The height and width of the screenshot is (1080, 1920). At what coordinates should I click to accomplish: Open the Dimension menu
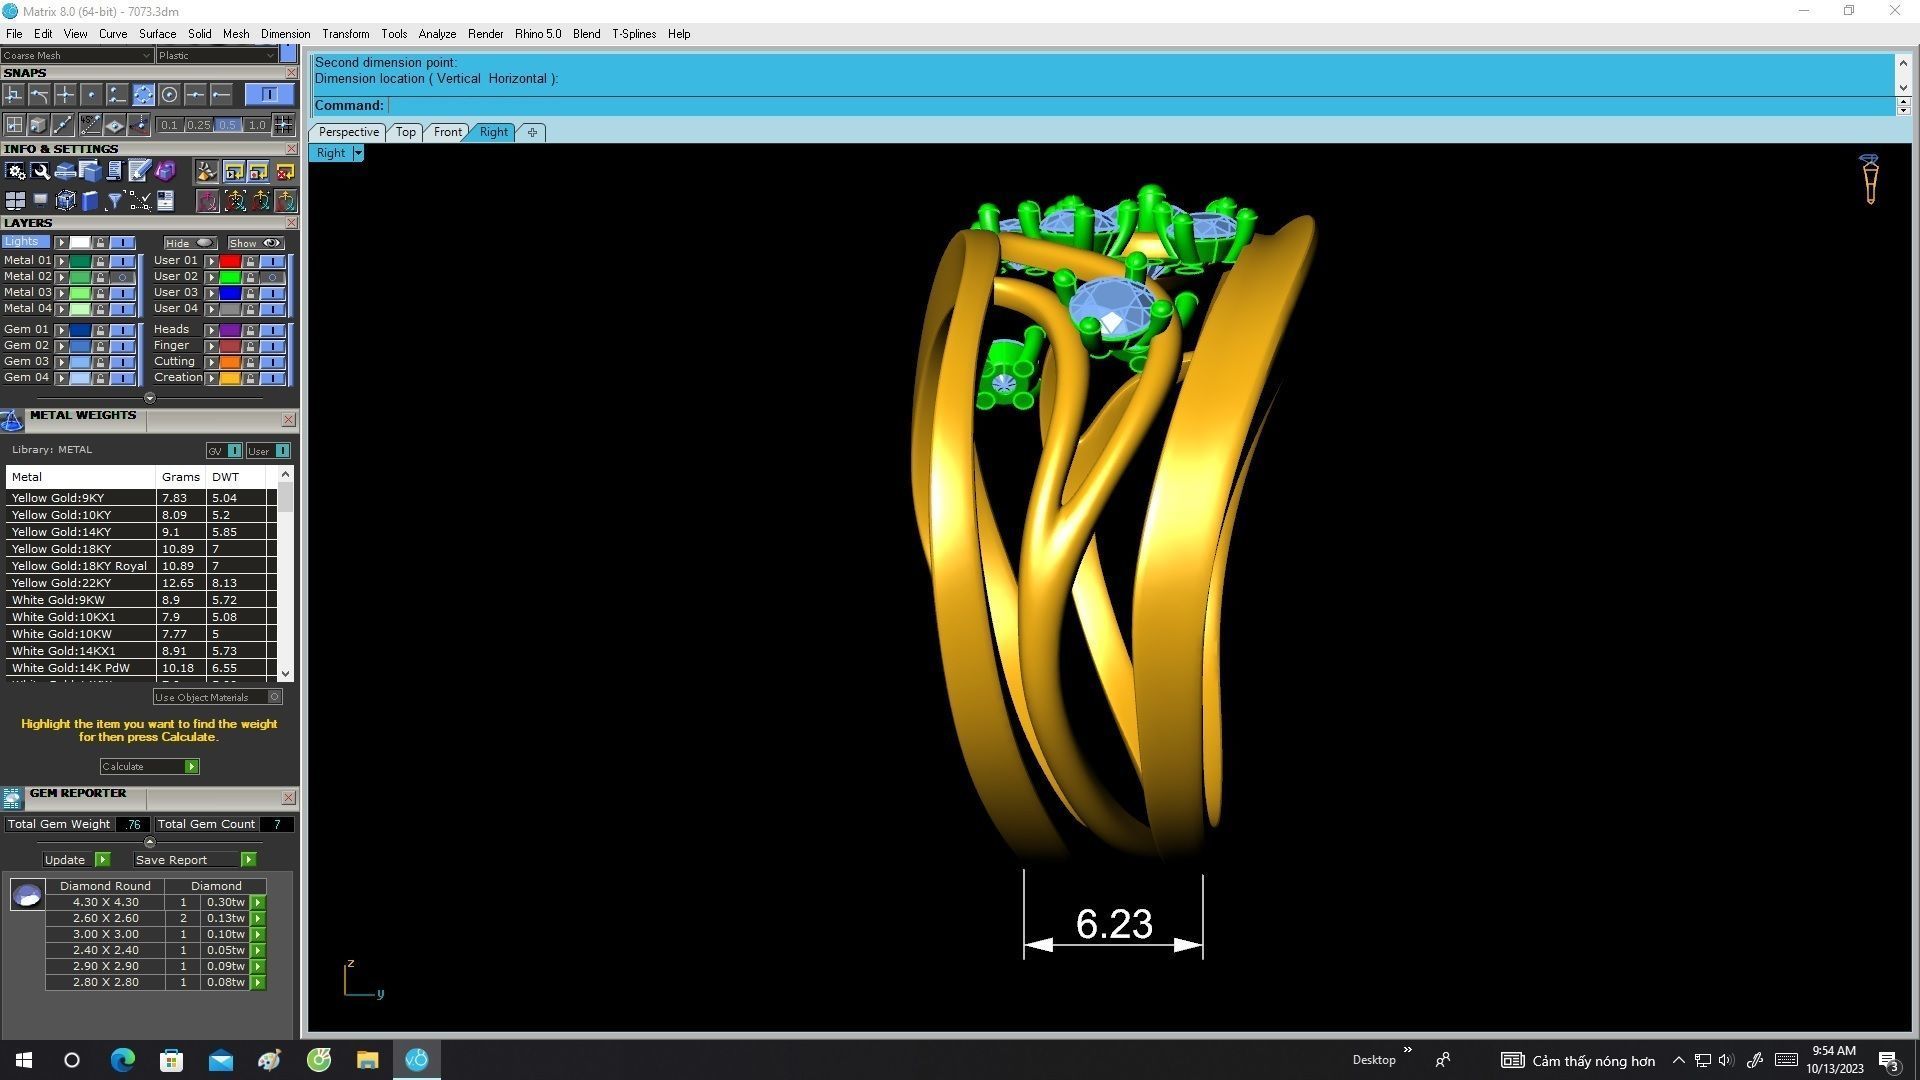click(x=285, y=34)
